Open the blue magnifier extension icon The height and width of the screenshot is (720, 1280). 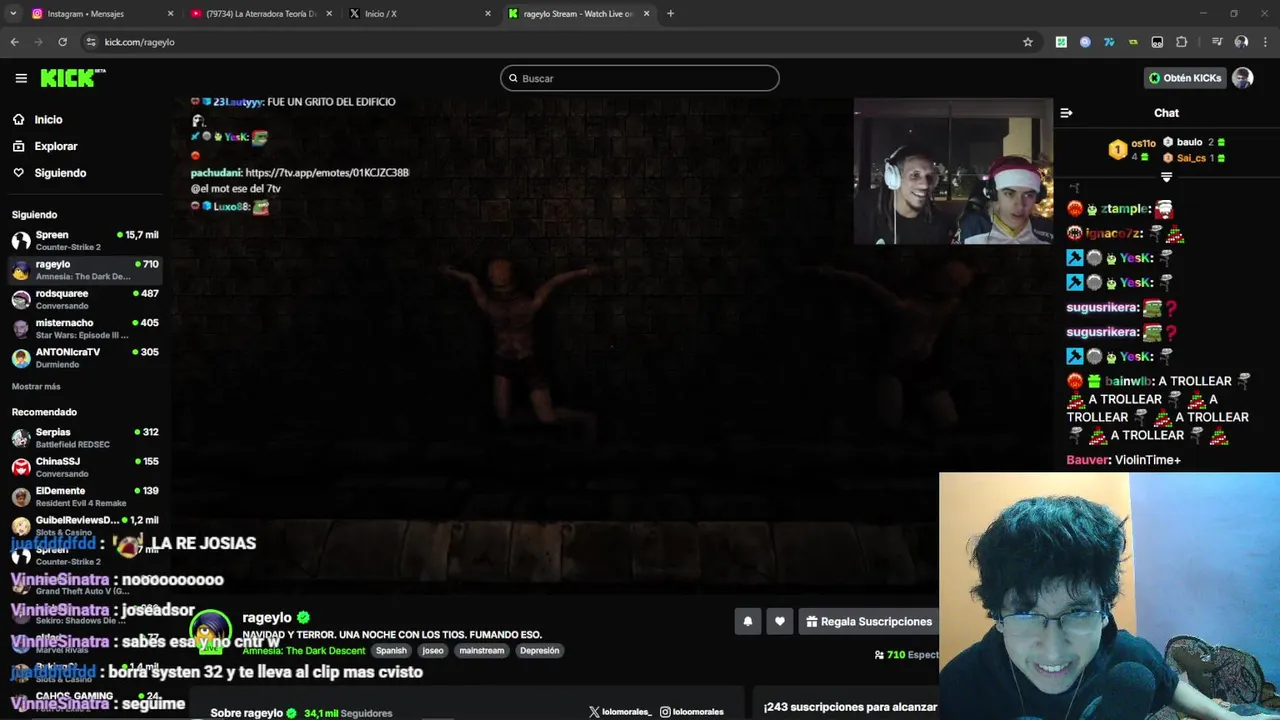click(1085, 42)
